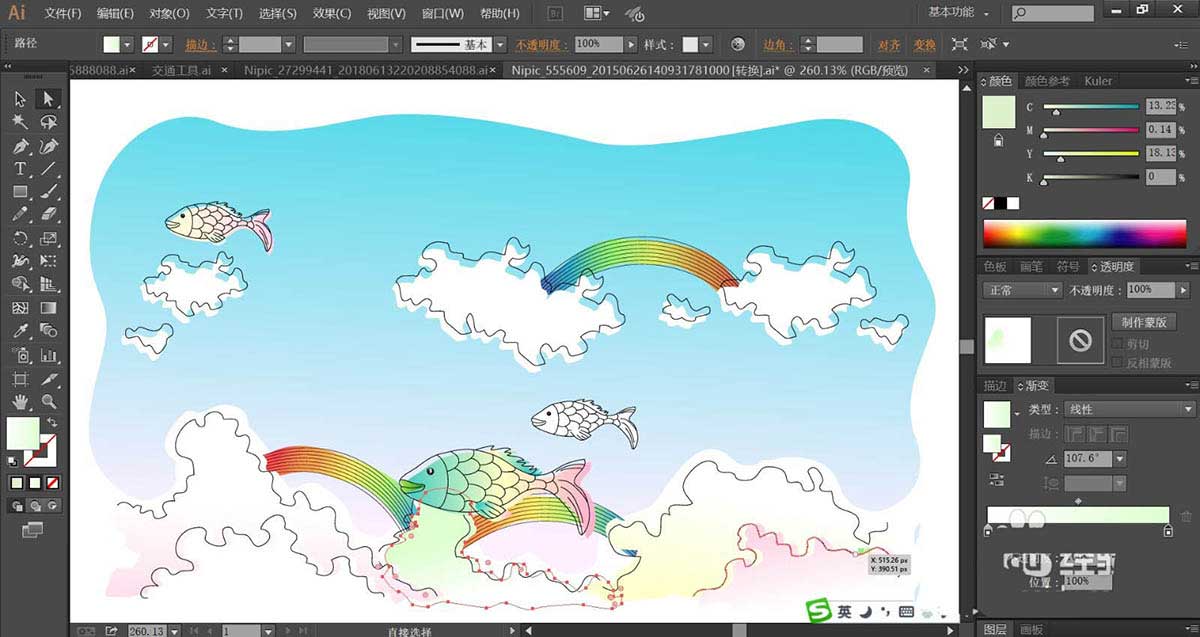Click the color spectrum bar
This screenshot has height=637, width=1200.
coord(1084,234)
